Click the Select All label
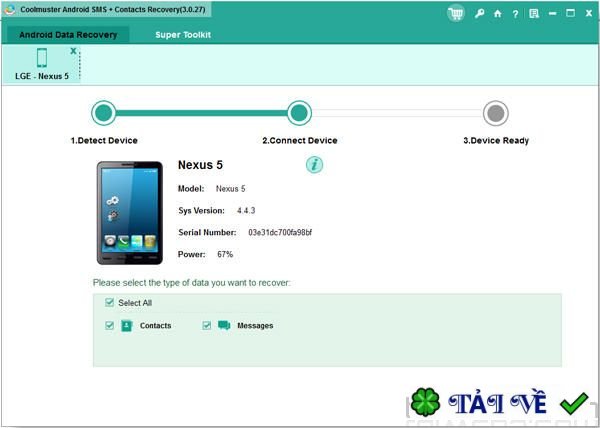The height and width of the screenshot is (428, 600). pos(135,303)
